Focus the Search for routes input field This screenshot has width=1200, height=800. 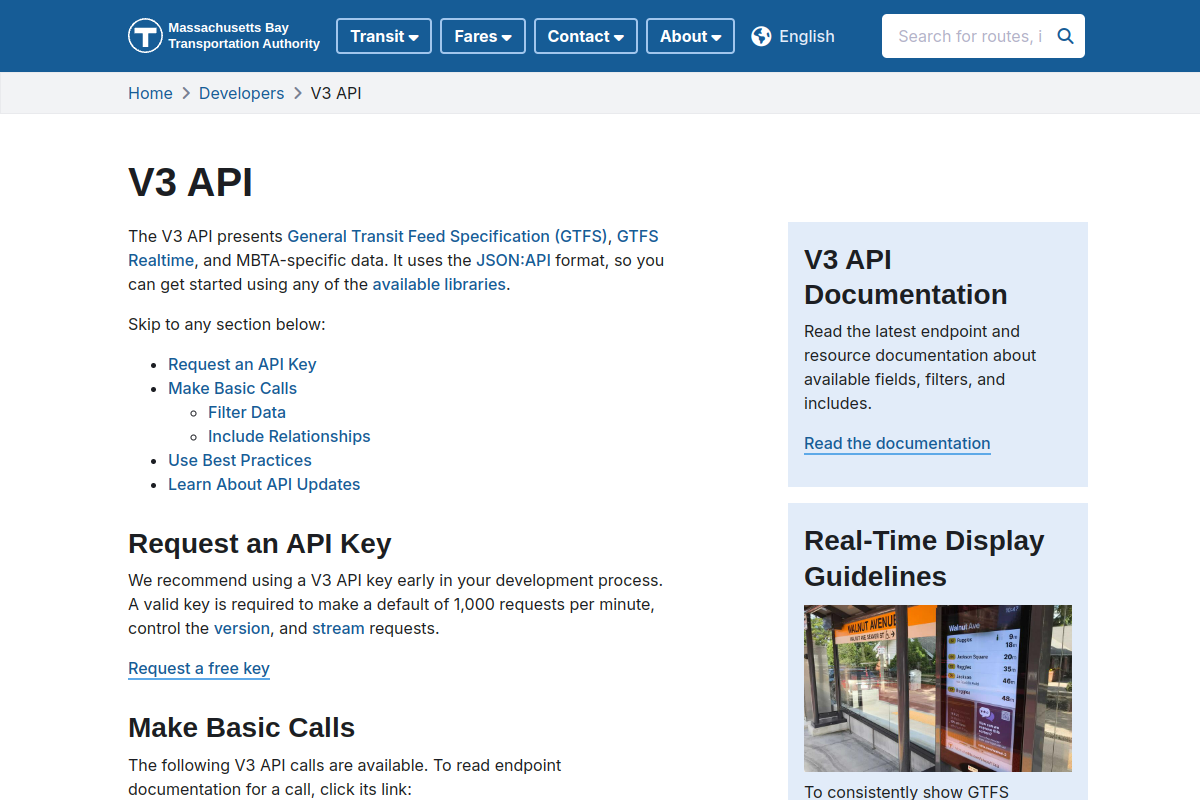(969, 36)
